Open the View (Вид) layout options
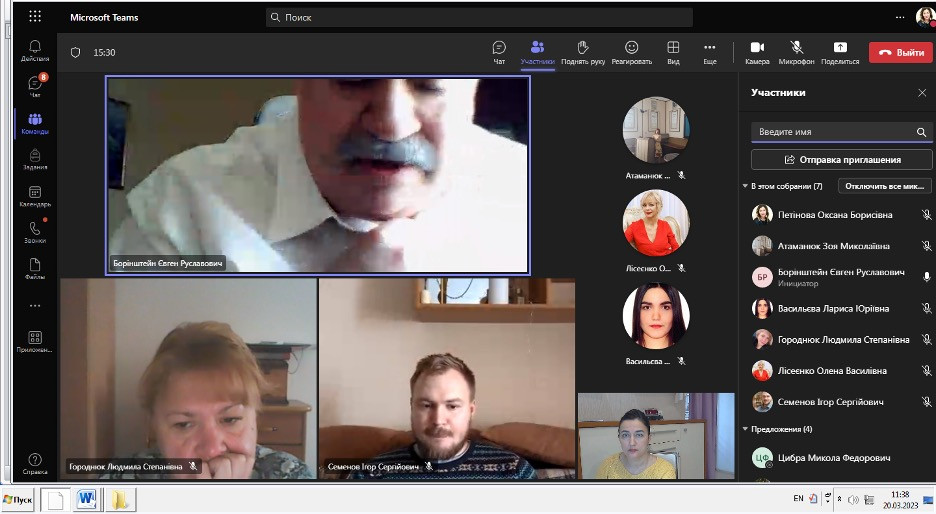 coord(673,53)
